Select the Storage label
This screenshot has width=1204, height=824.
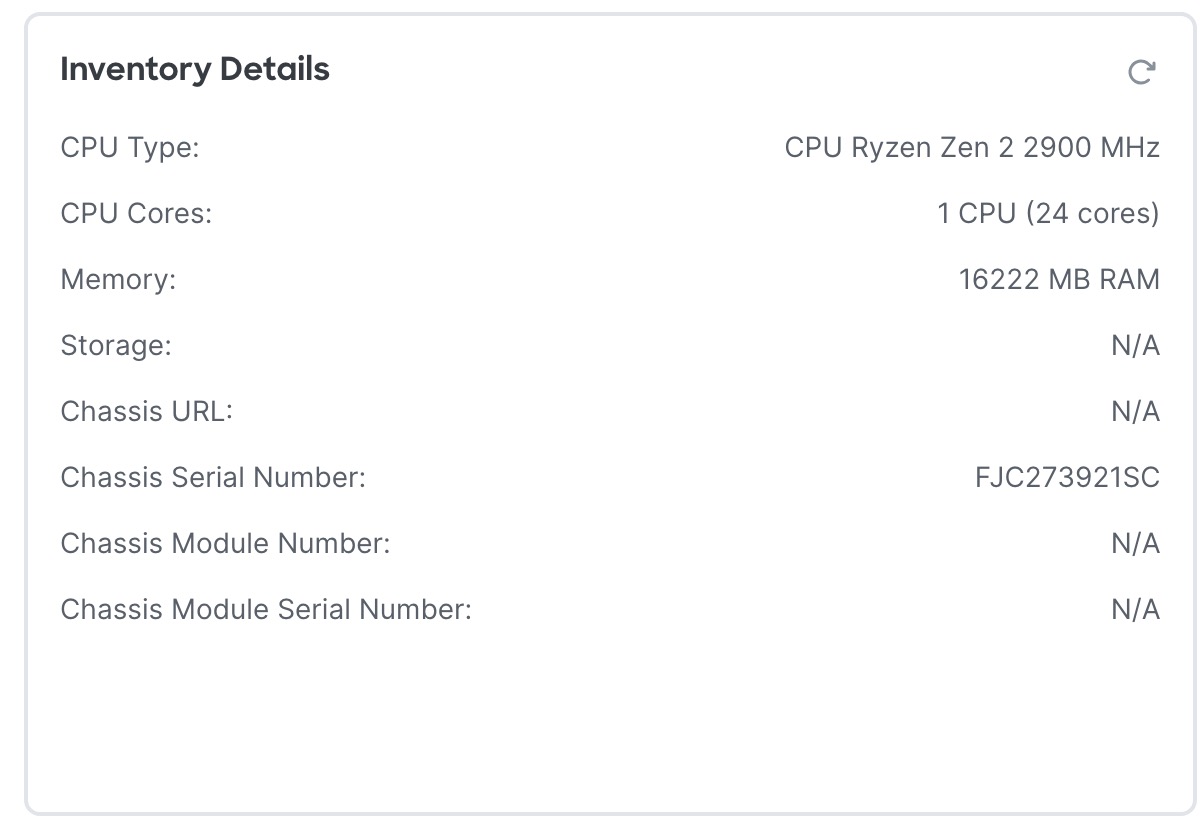[x=116, y=346]
